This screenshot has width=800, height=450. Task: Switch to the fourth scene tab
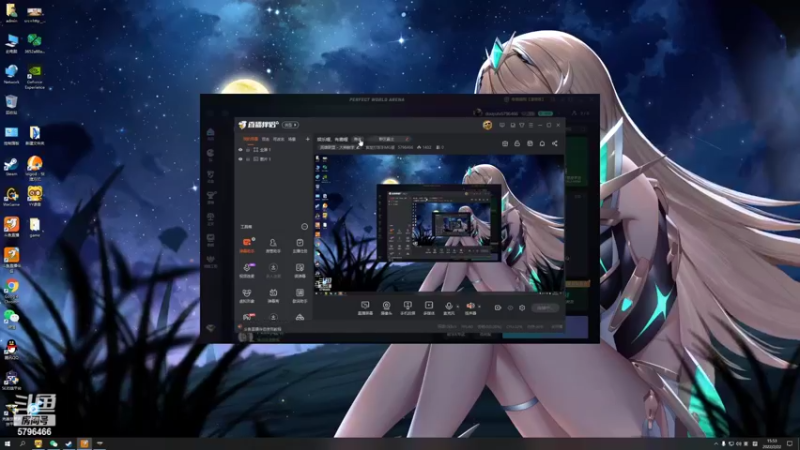(x=292, y=139)
